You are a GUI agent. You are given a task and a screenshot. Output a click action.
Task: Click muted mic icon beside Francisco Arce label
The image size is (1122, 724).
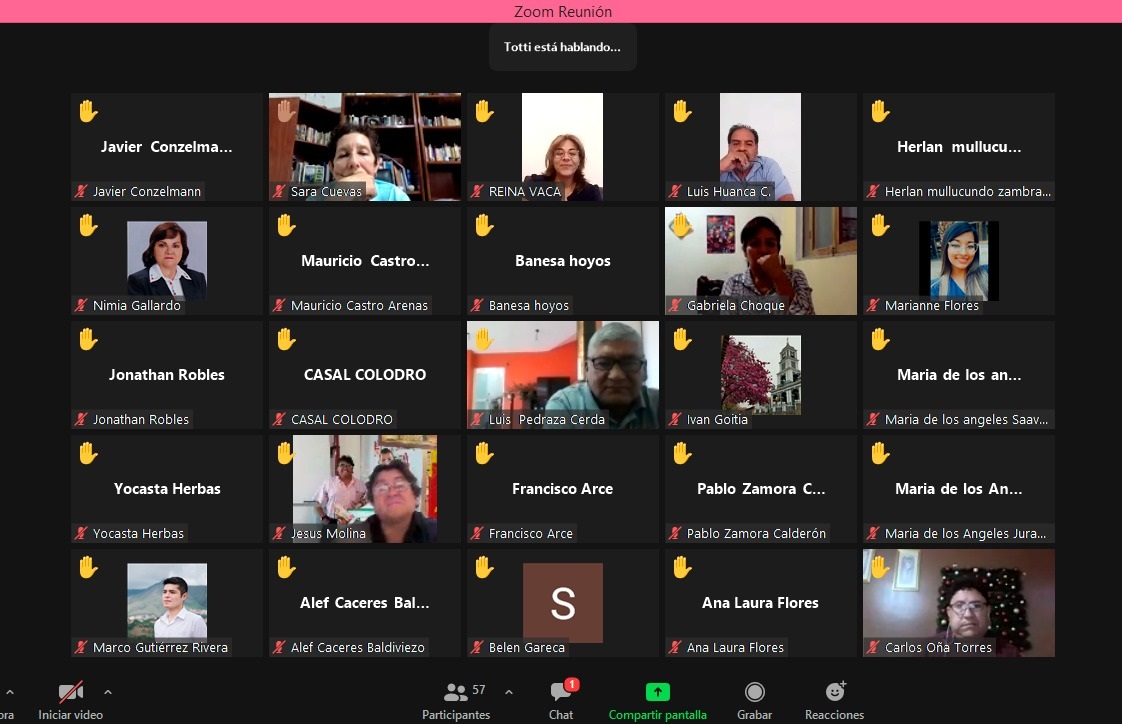pyautogui.click(x=478, y=534)
